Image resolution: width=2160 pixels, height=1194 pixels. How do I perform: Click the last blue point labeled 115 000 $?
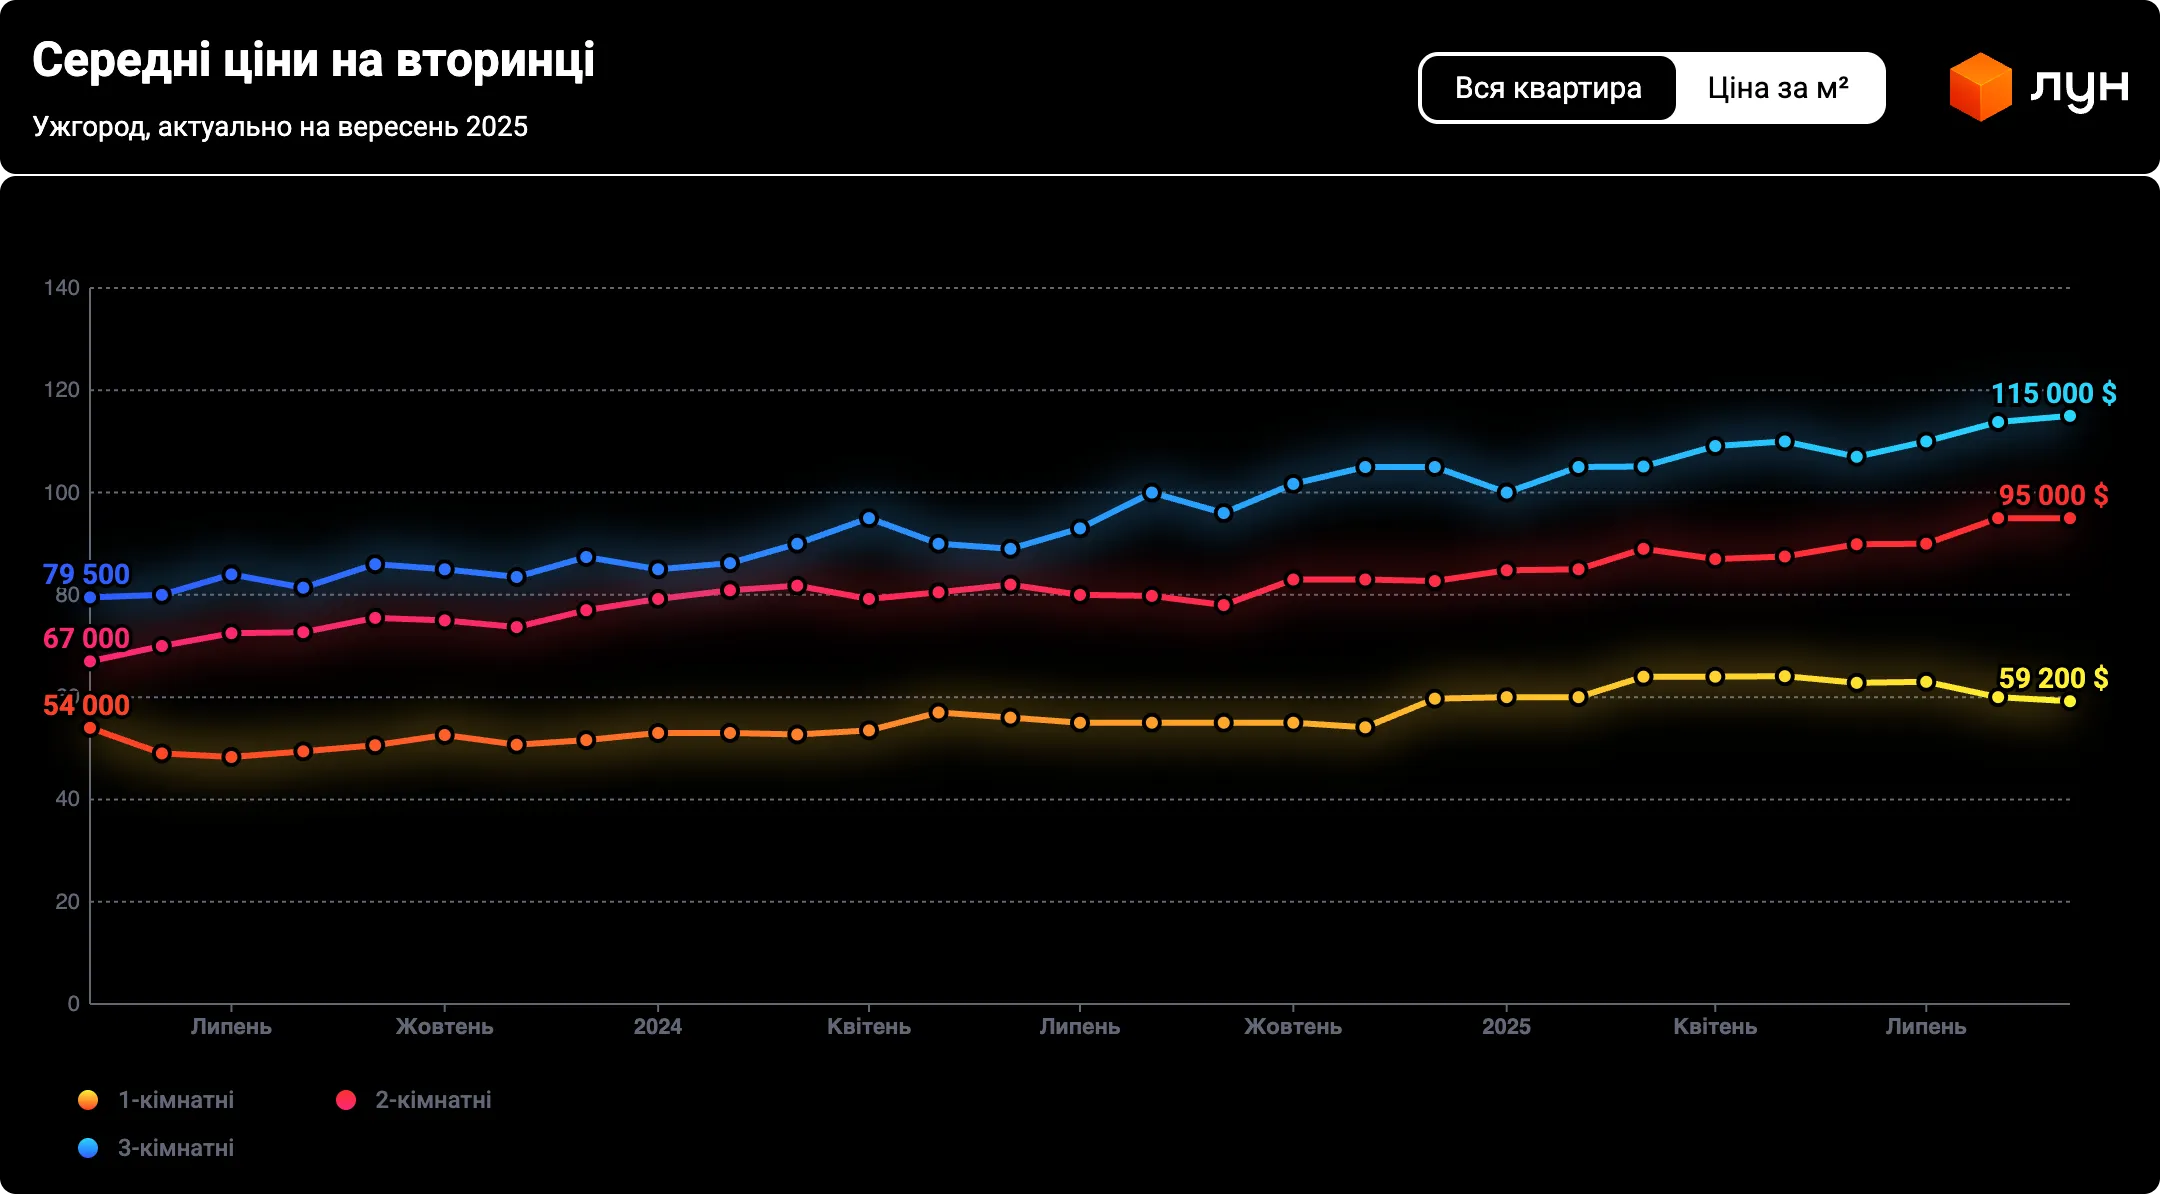(x=2069, y=416)
